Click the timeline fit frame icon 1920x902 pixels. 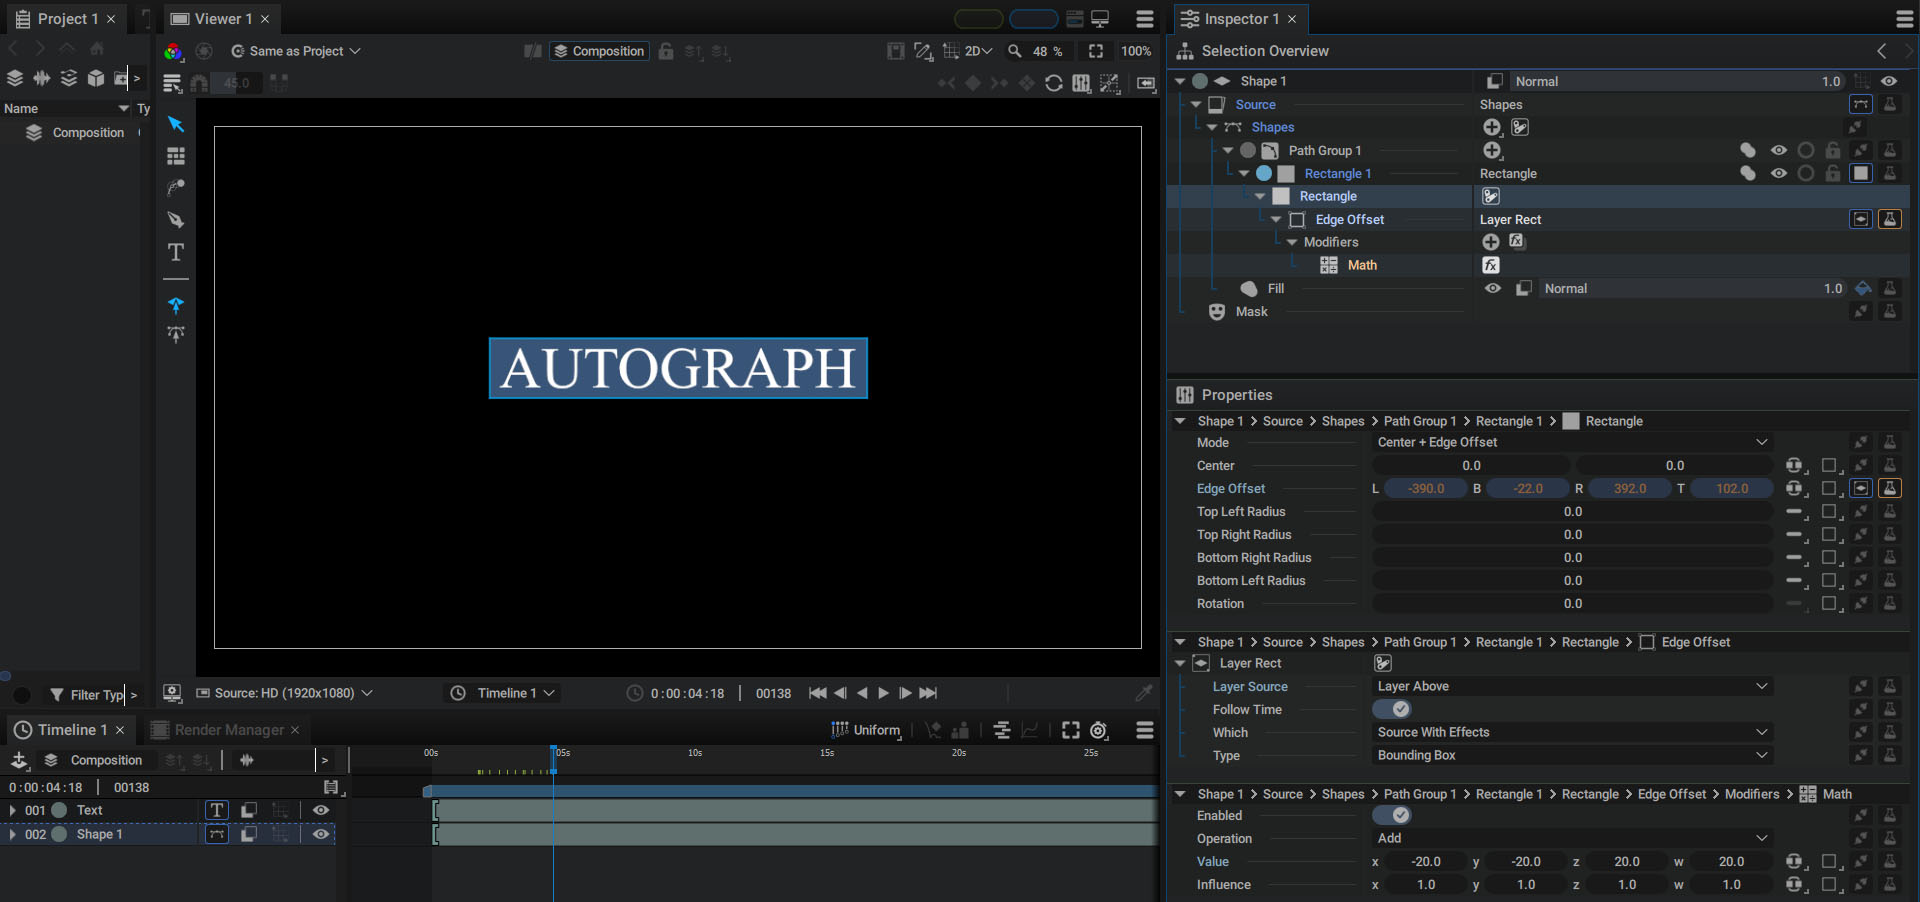(1070, 730)
